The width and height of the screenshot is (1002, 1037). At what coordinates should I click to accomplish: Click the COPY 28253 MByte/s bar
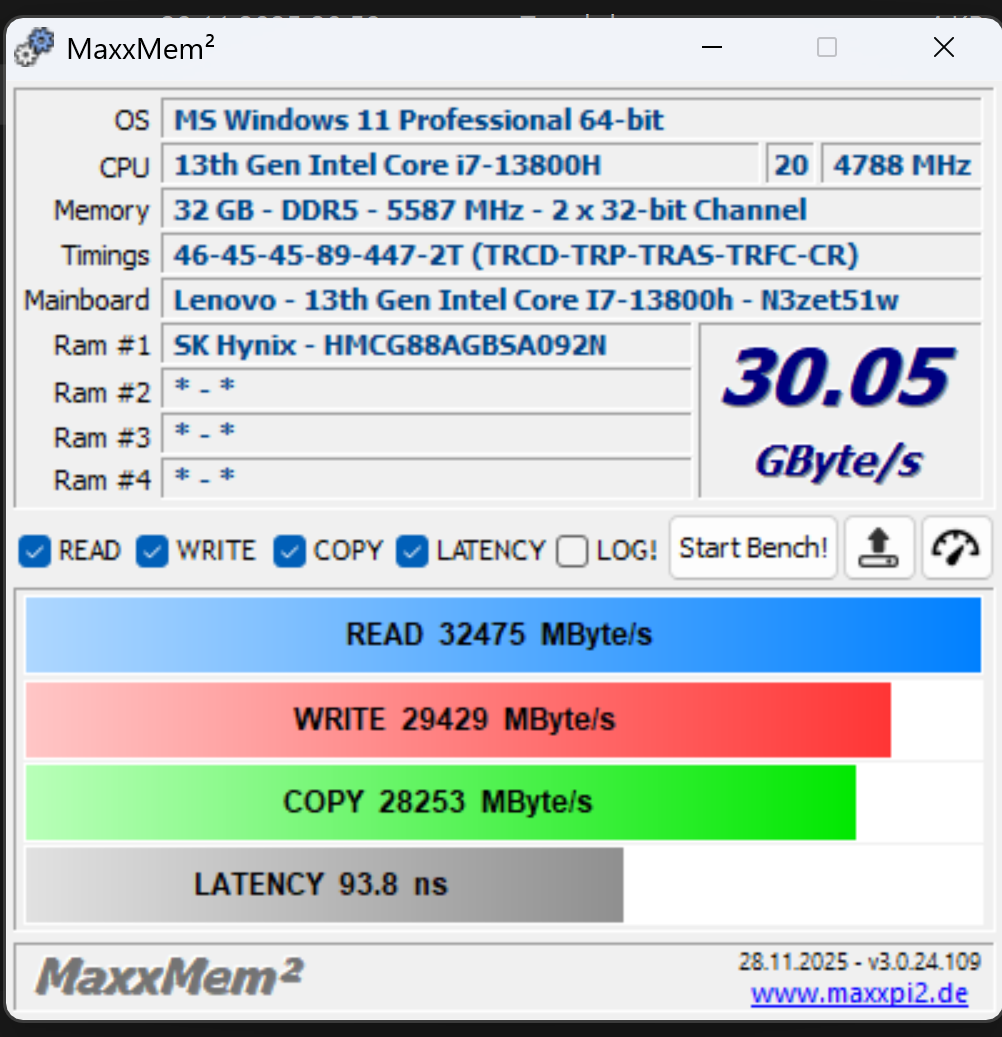[x=440, y=802]
